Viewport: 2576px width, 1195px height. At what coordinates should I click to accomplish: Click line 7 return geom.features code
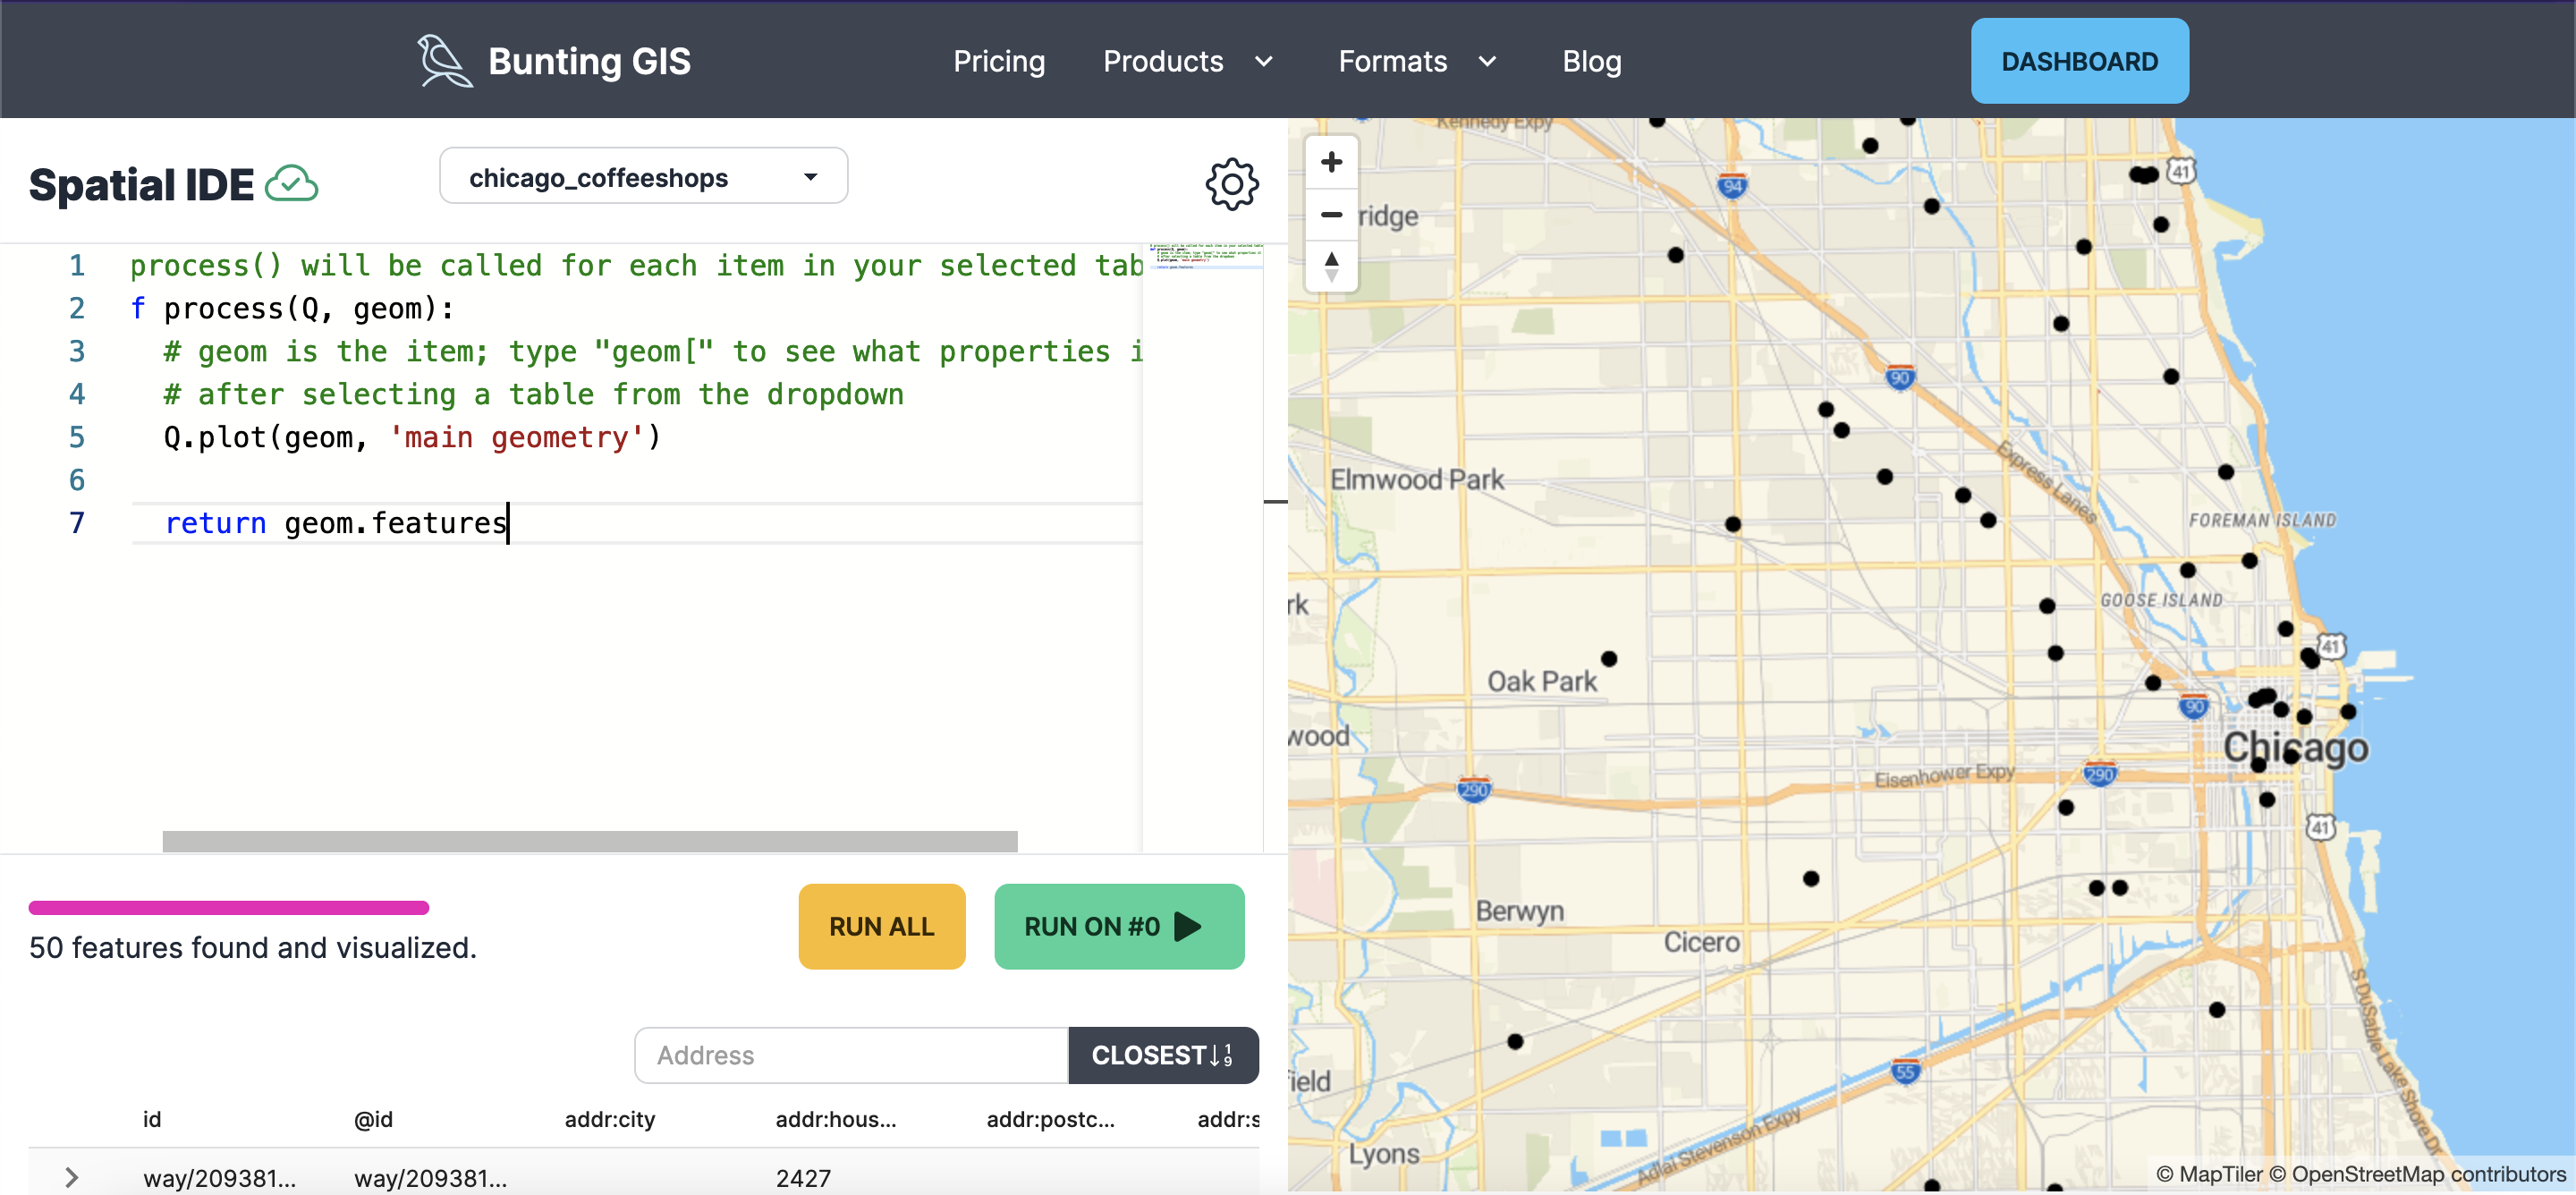[x=337, y=523]
